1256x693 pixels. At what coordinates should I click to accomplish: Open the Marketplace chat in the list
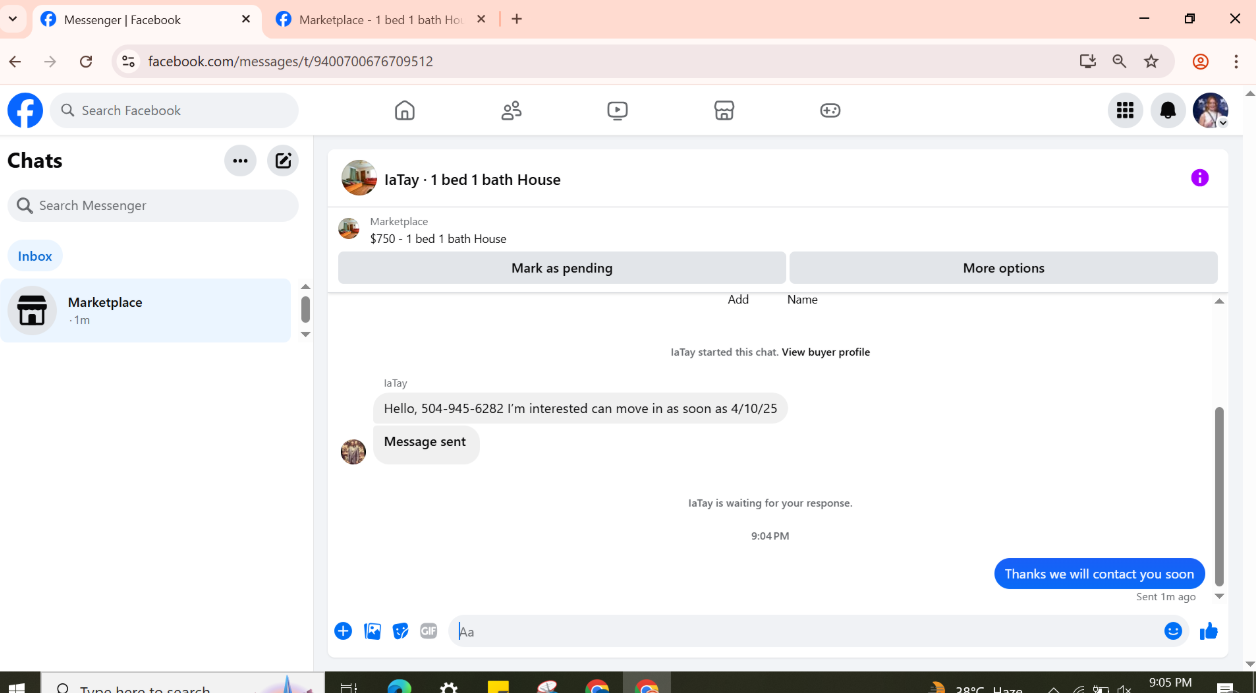[146, 310]
